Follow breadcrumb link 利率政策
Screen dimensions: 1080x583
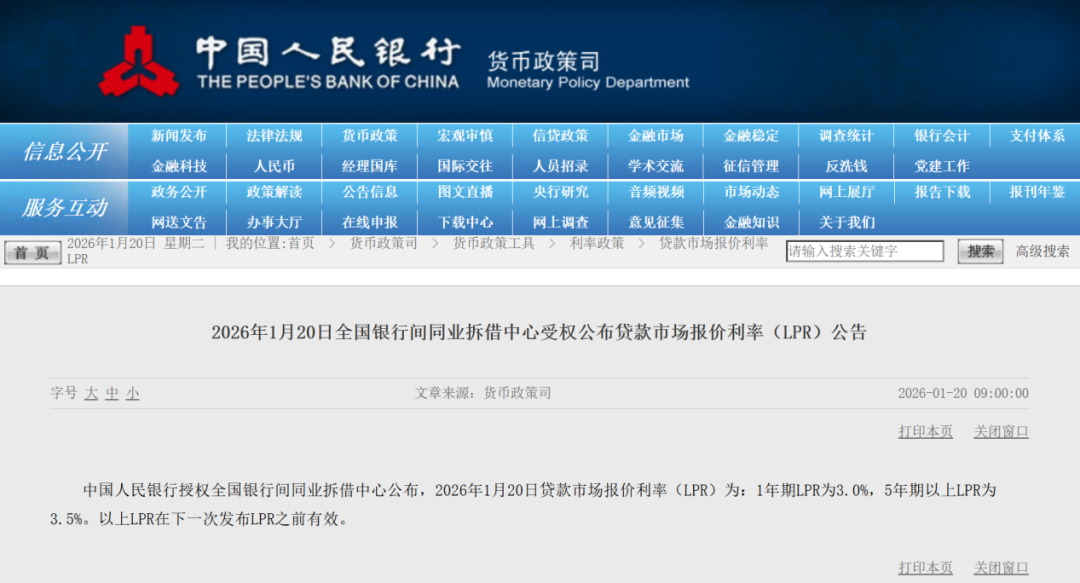point(596,243)
